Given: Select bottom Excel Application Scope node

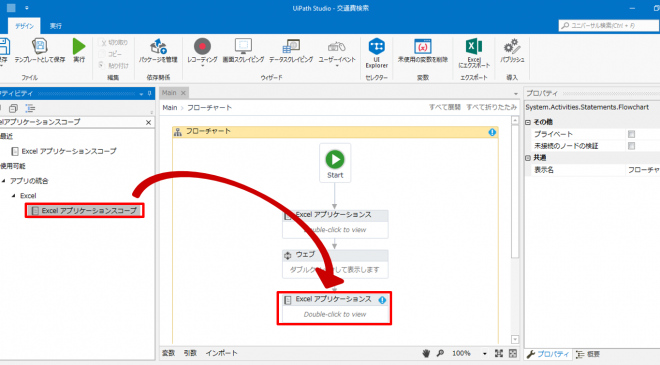Looking at the screenshot, I should pyautogui.click(x=335, y=308).
